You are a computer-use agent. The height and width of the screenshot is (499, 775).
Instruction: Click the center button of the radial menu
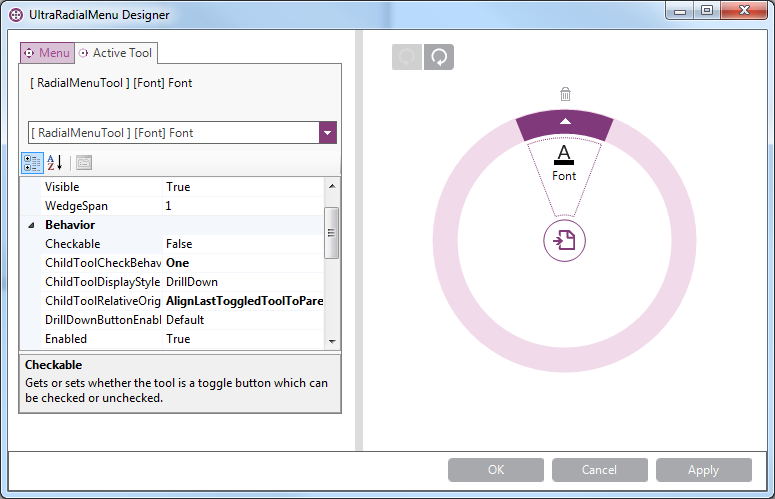tap(564, 241)
